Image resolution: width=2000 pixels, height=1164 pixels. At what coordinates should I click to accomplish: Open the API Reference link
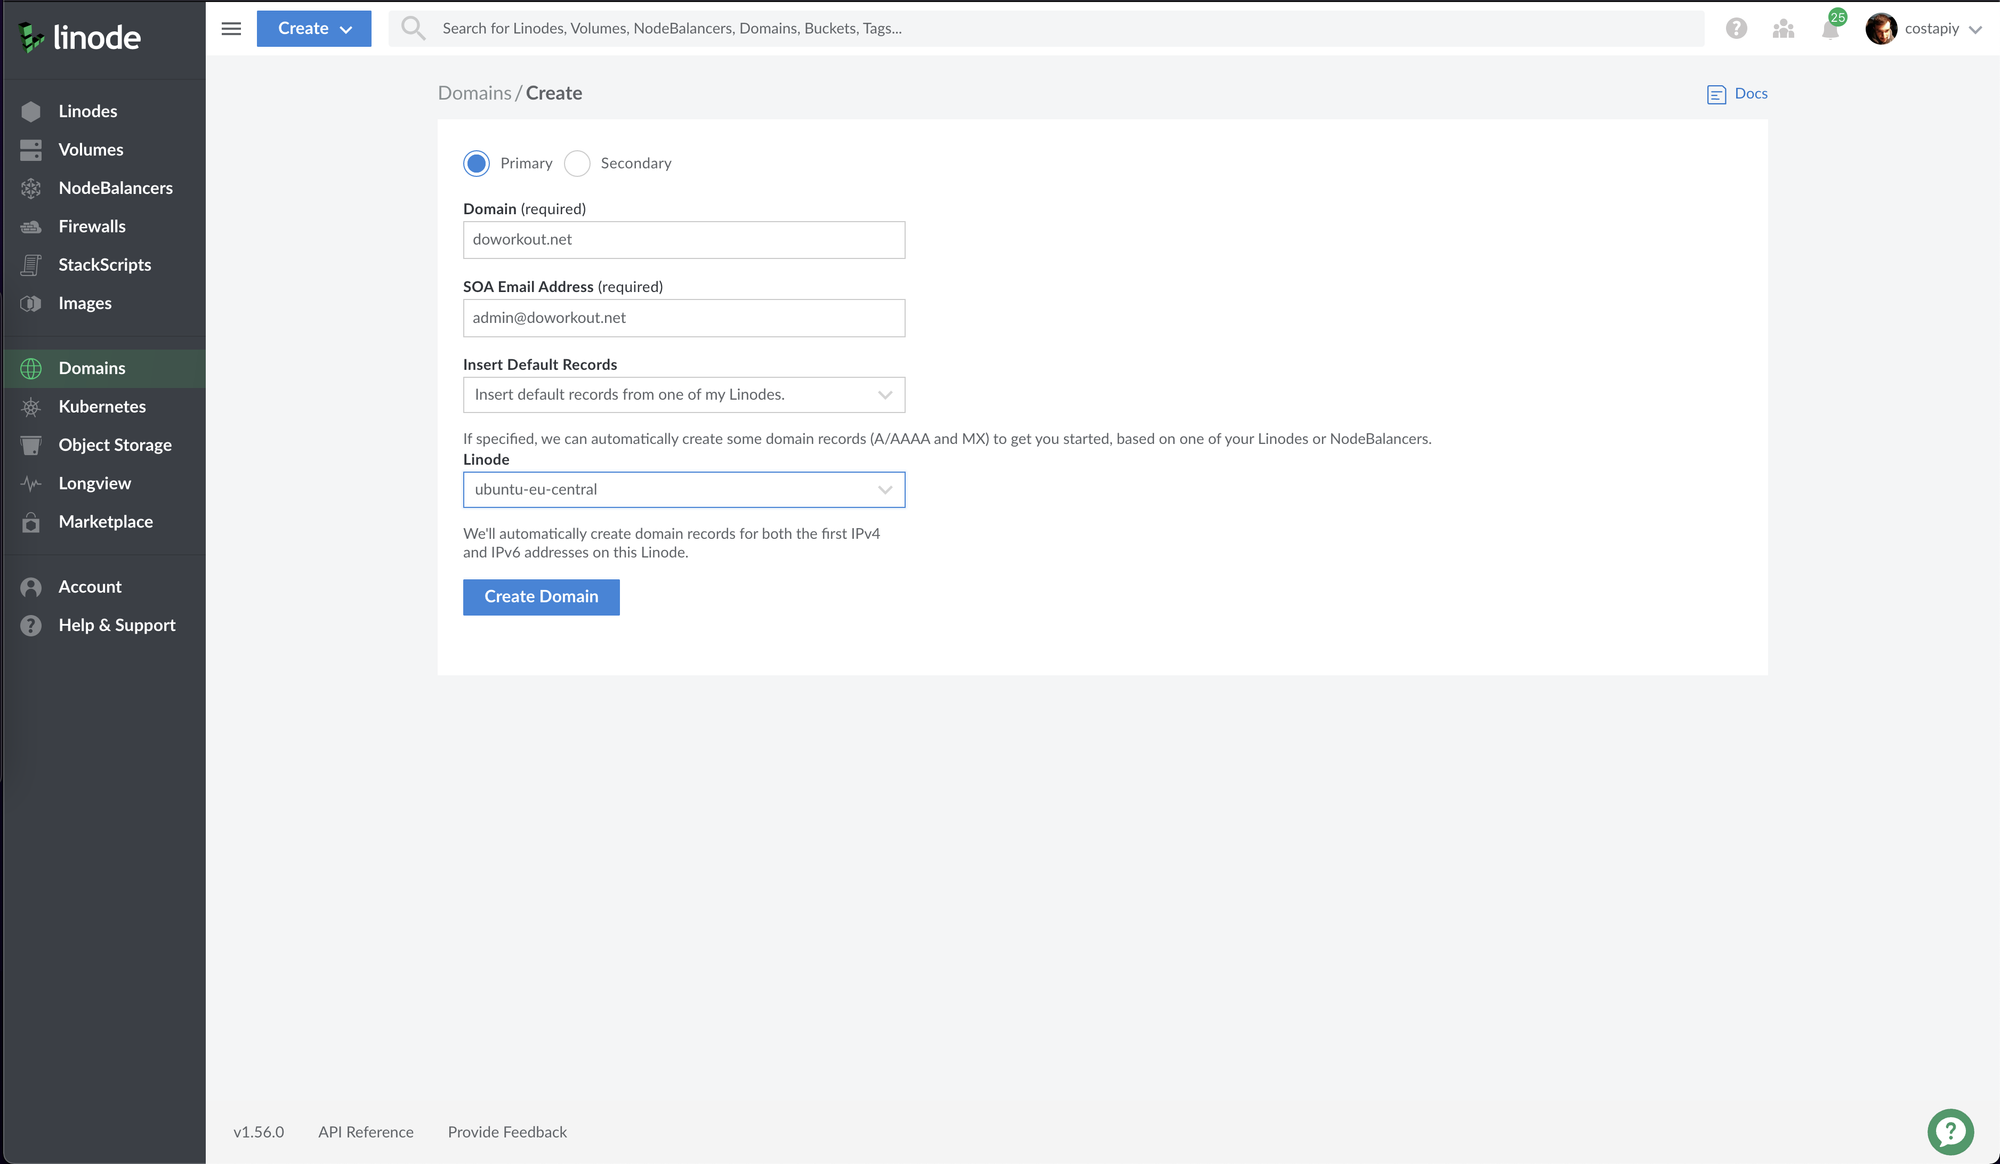tap(366, 1132)
